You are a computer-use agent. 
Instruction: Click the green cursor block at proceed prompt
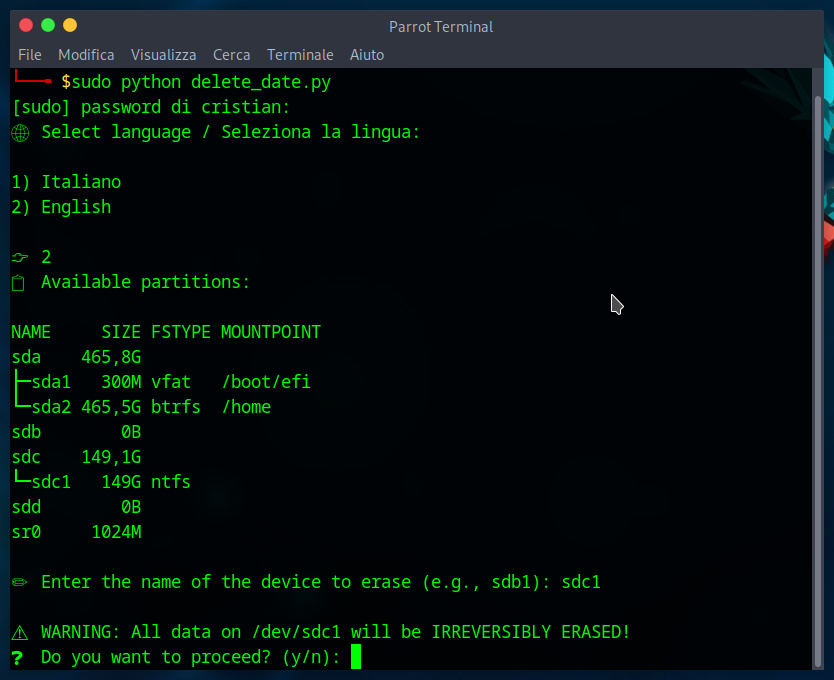[356, 657]
